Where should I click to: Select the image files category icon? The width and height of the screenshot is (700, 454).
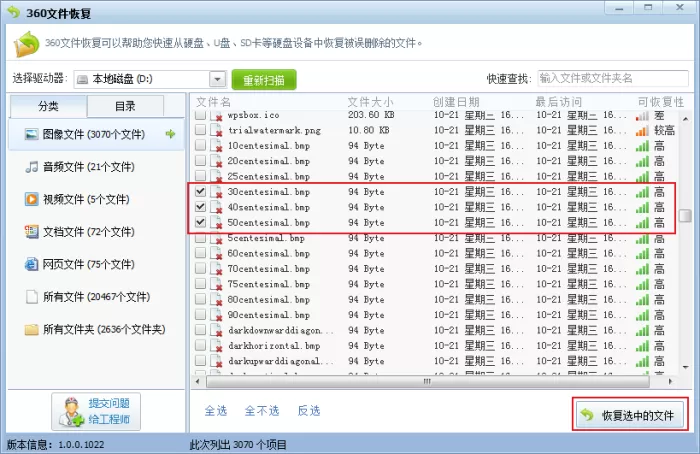[x=31, y=134]
